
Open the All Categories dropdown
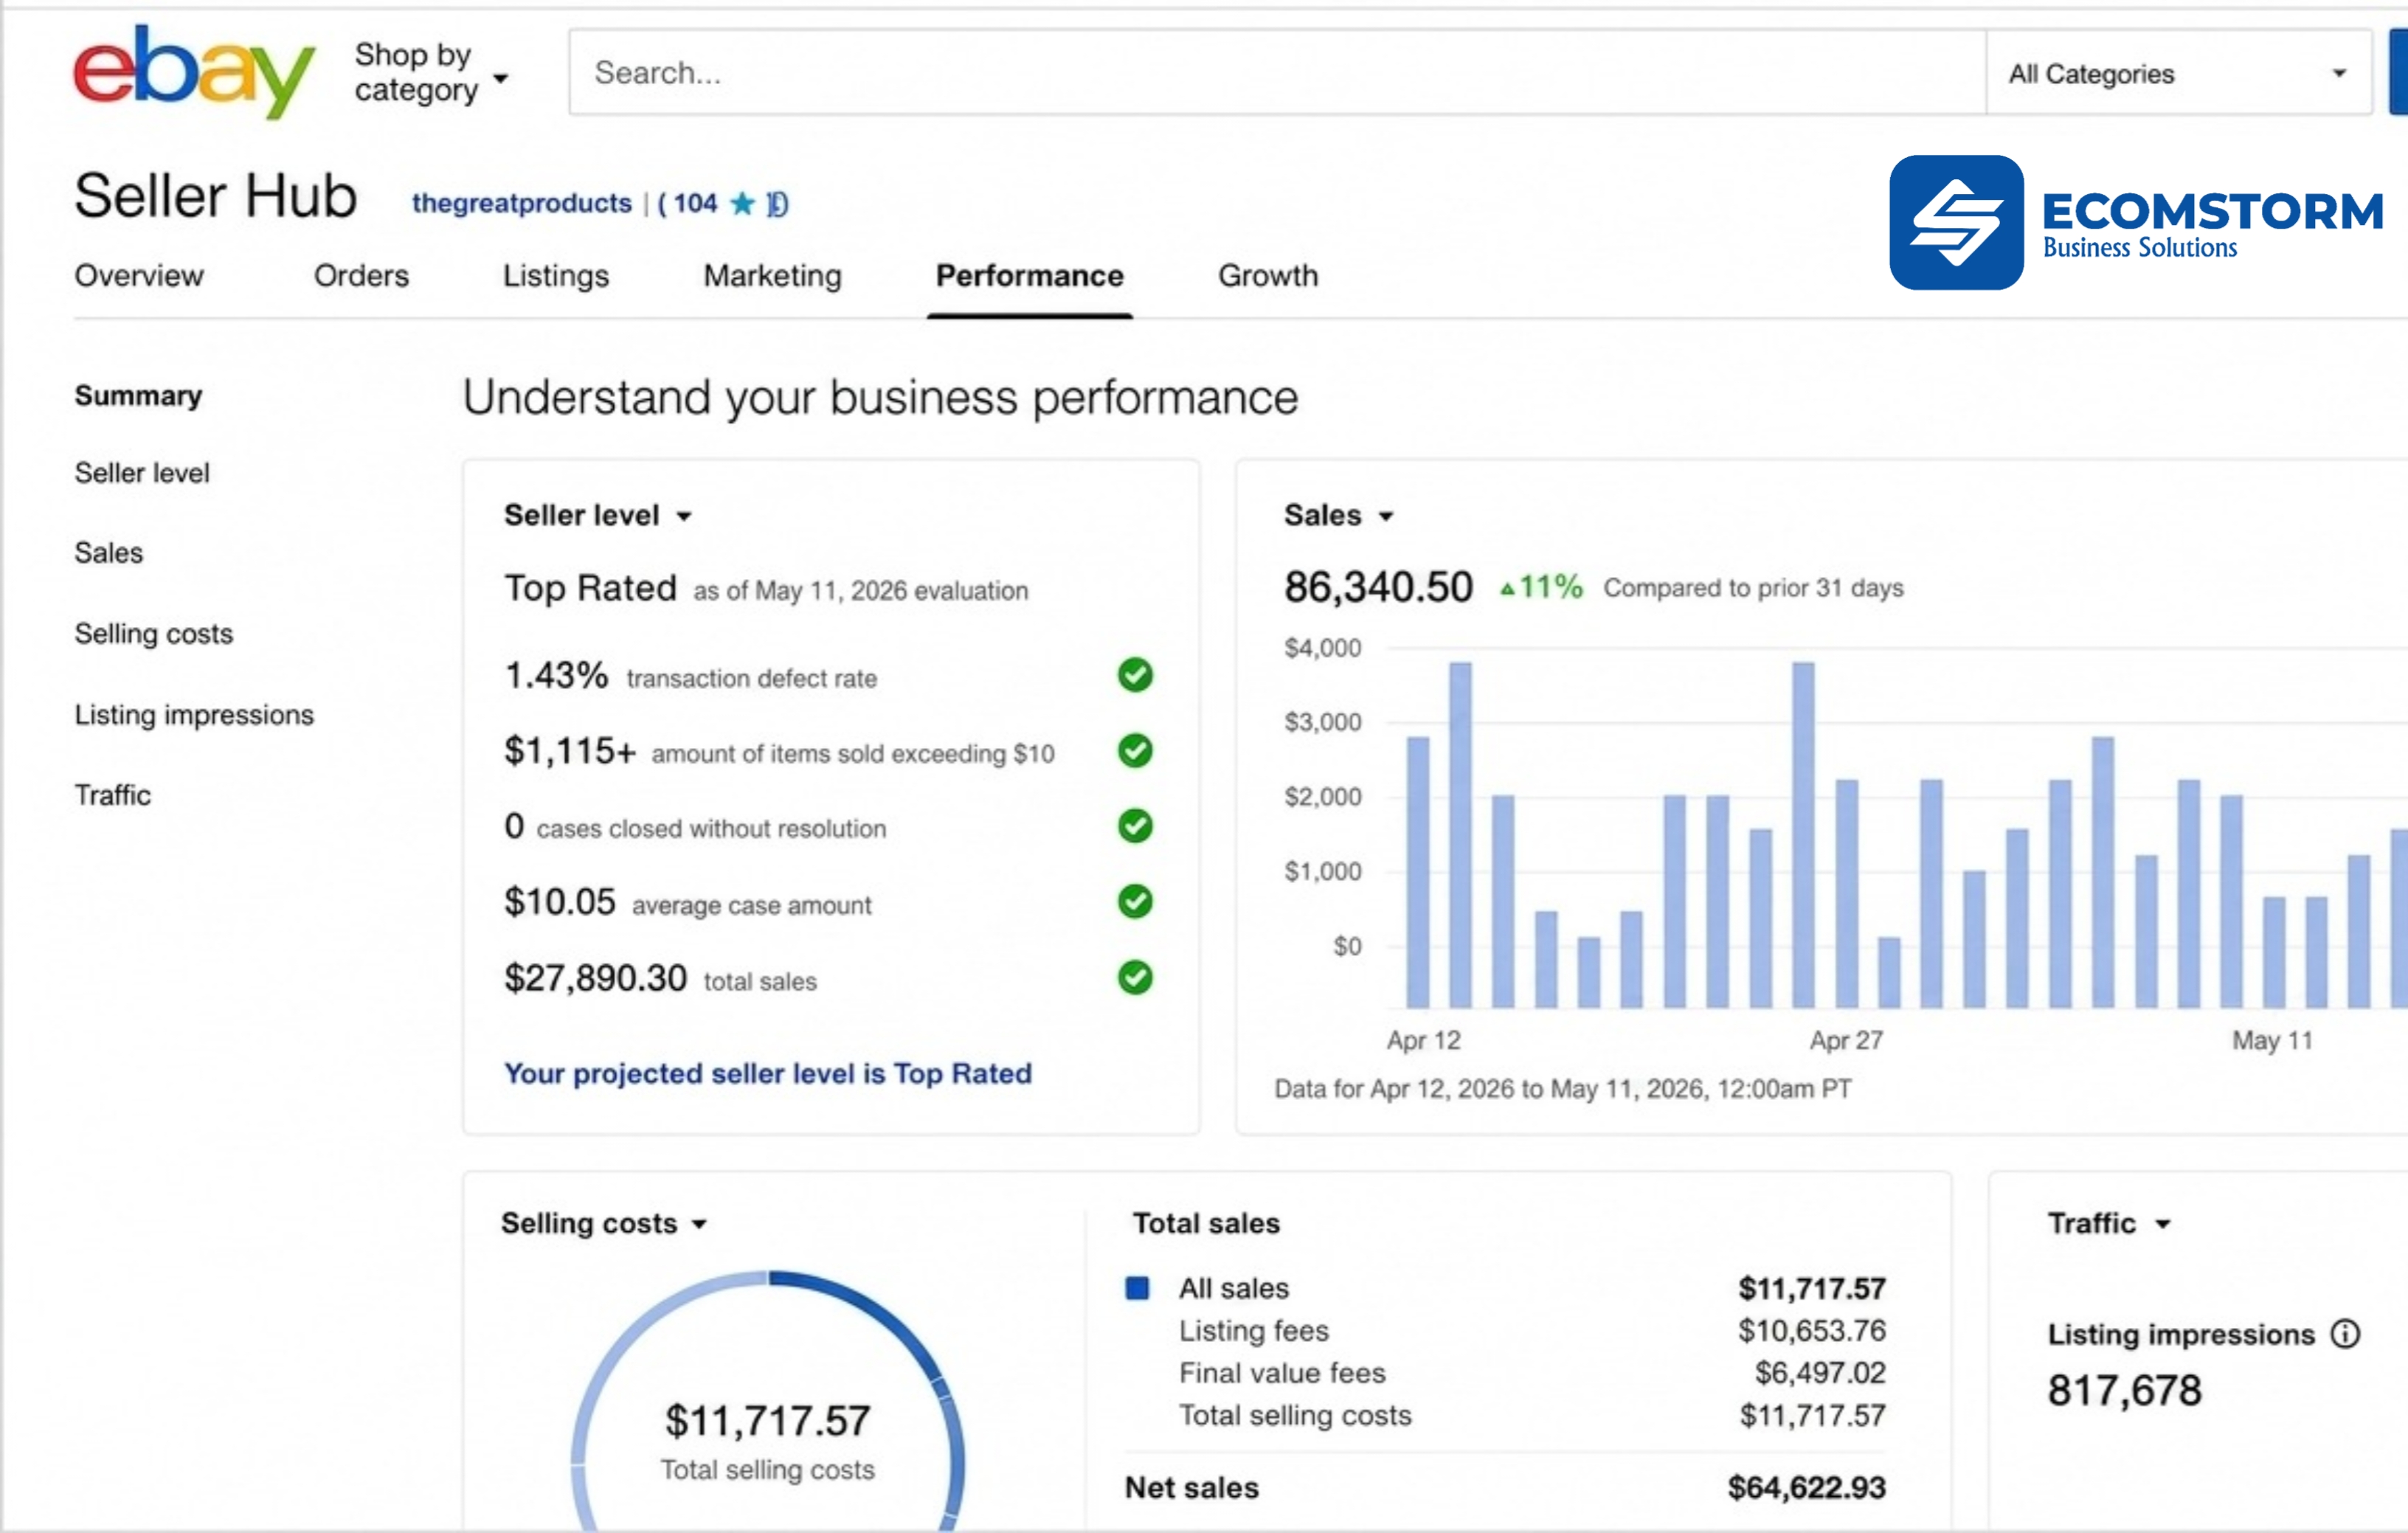[x=2178, y=73]
